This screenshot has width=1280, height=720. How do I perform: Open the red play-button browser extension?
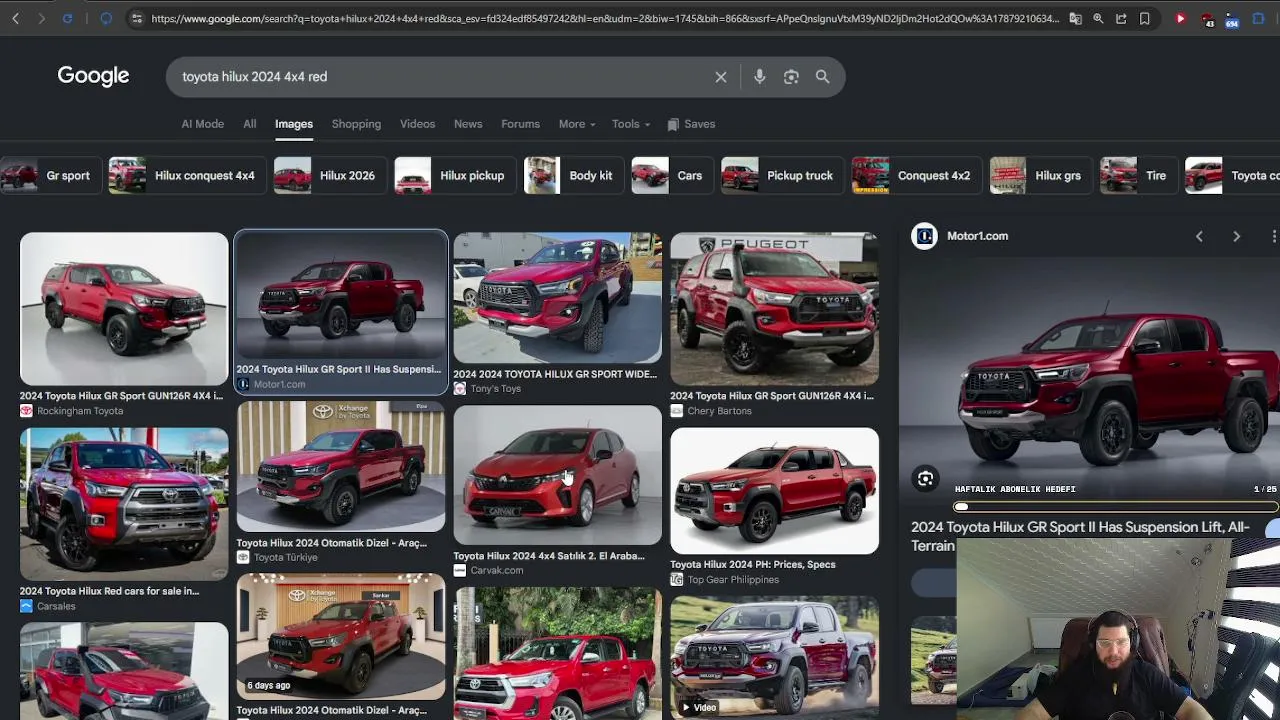click(1181, 18)
